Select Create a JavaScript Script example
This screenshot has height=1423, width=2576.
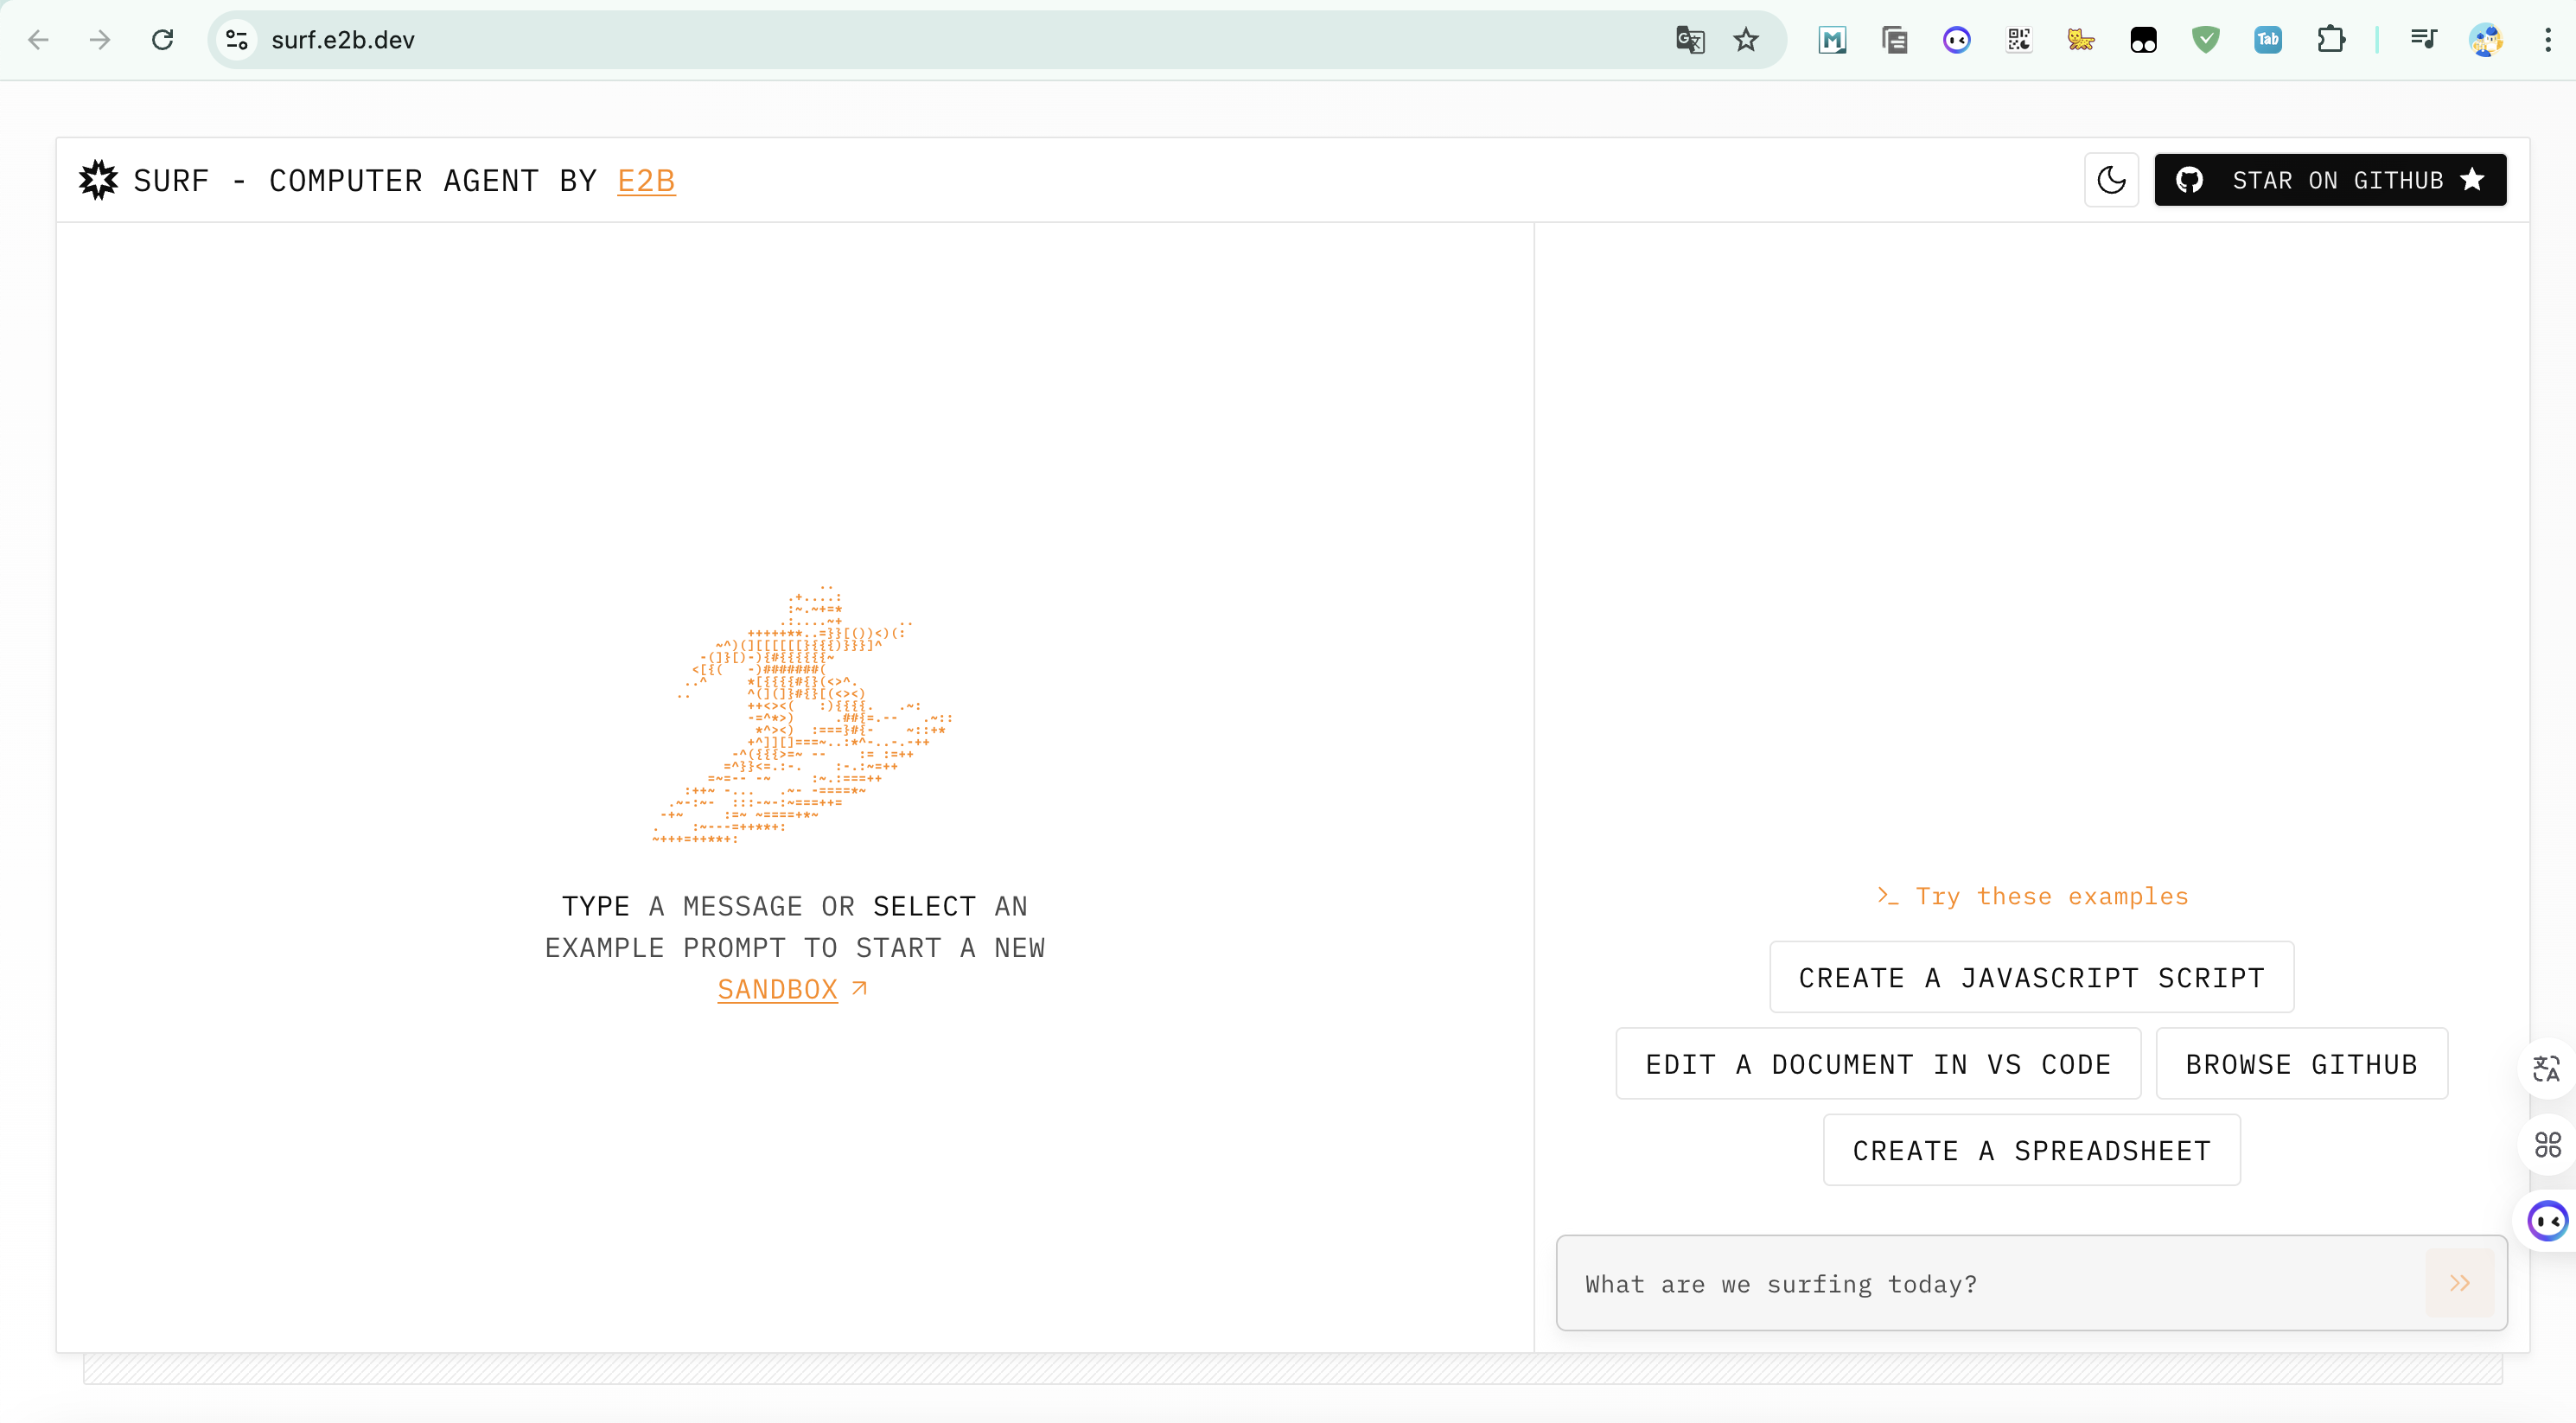2031,977
